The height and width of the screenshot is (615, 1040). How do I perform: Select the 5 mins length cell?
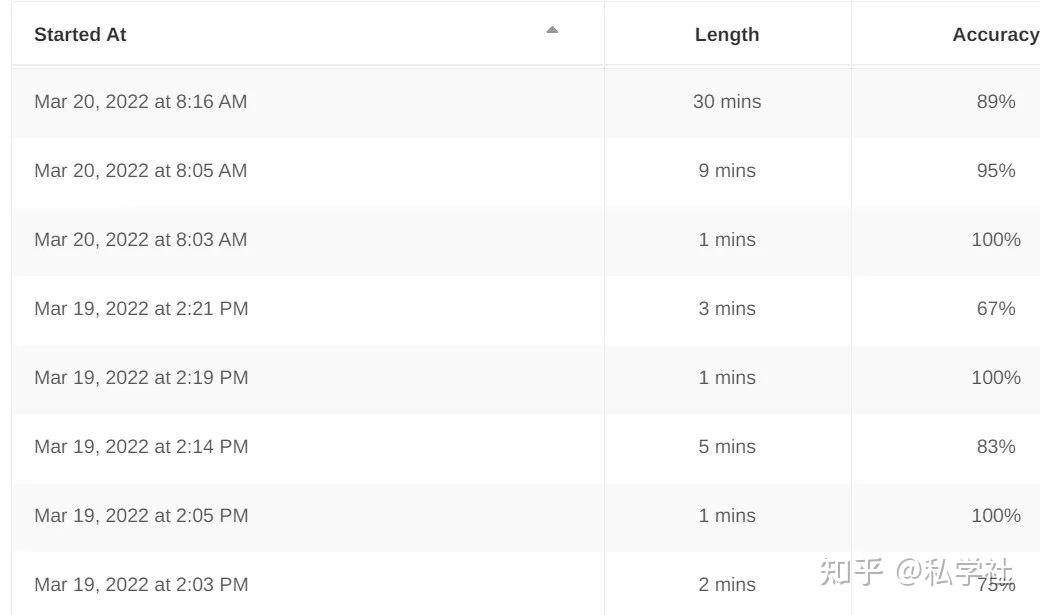(727, 446)
